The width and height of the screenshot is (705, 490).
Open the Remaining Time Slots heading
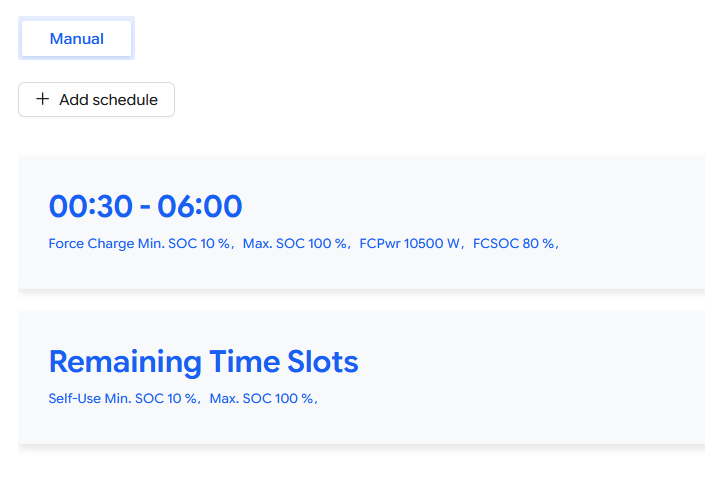(x=203, y=362)
